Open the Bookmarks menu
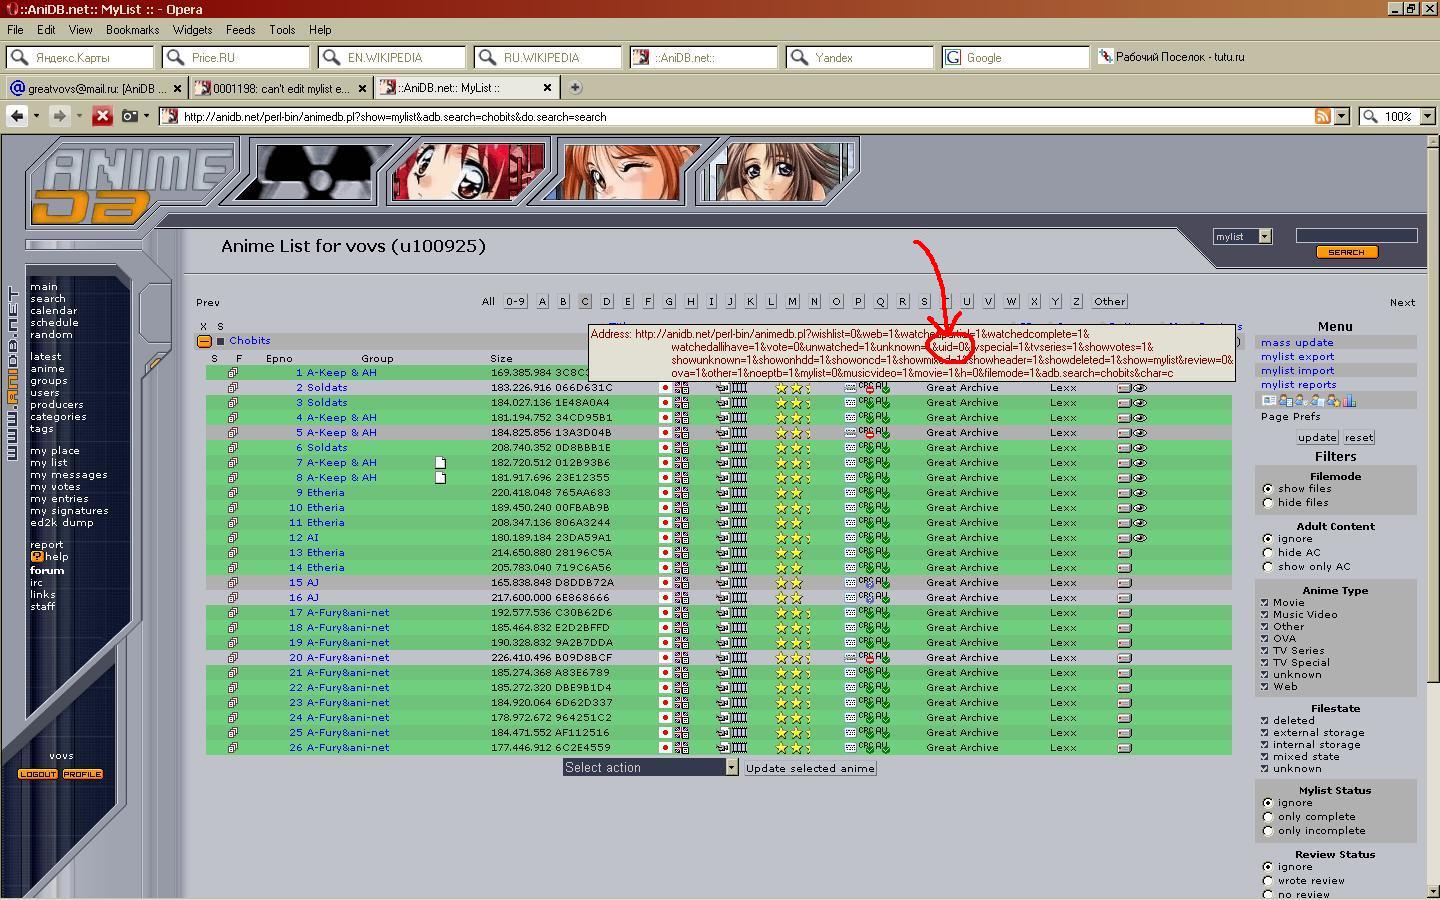1440x900 pixels. [132, 30]
